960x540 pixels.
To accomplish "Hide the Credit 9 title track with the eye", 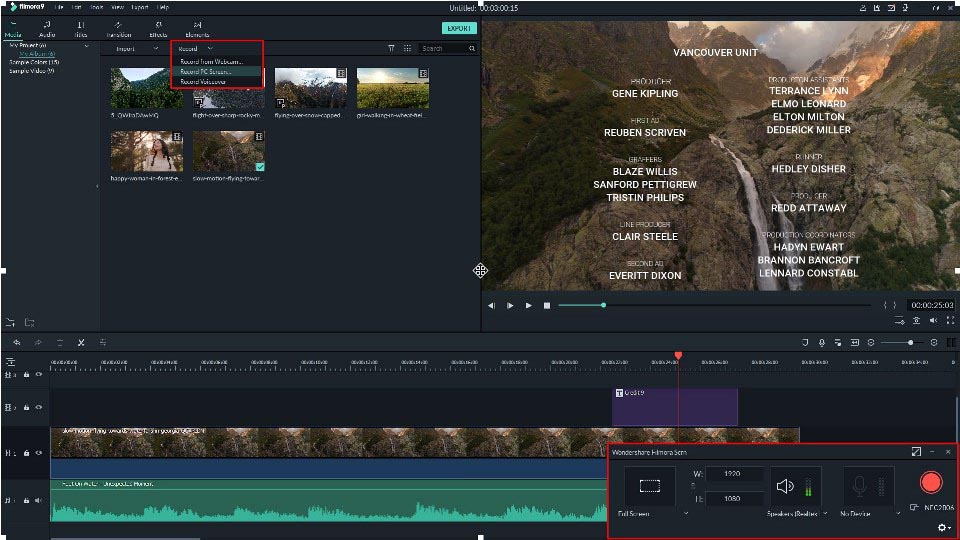I will tap(39, 407).
